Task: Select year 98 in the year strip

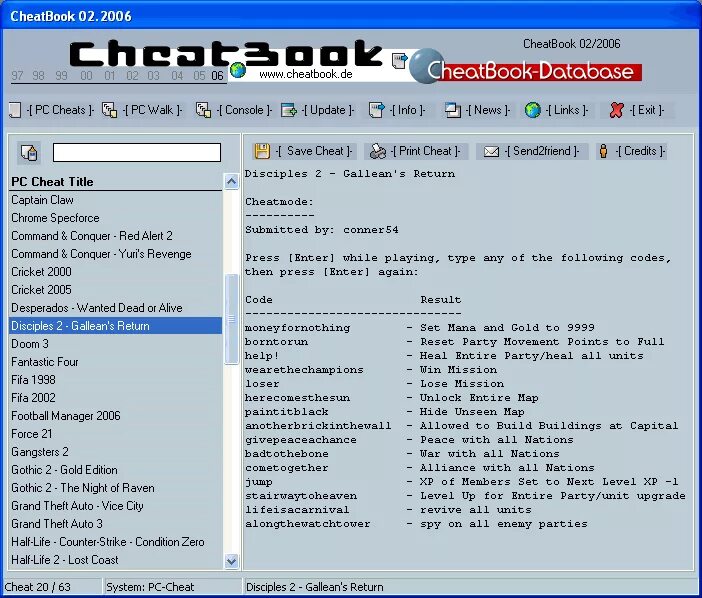Action: pyautogui.click(x=39, y=75)
